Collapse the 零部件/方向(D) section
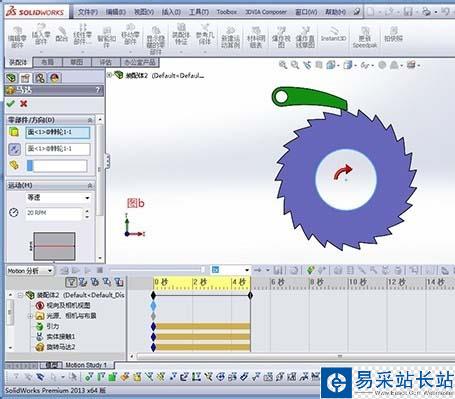 point(90,120)
